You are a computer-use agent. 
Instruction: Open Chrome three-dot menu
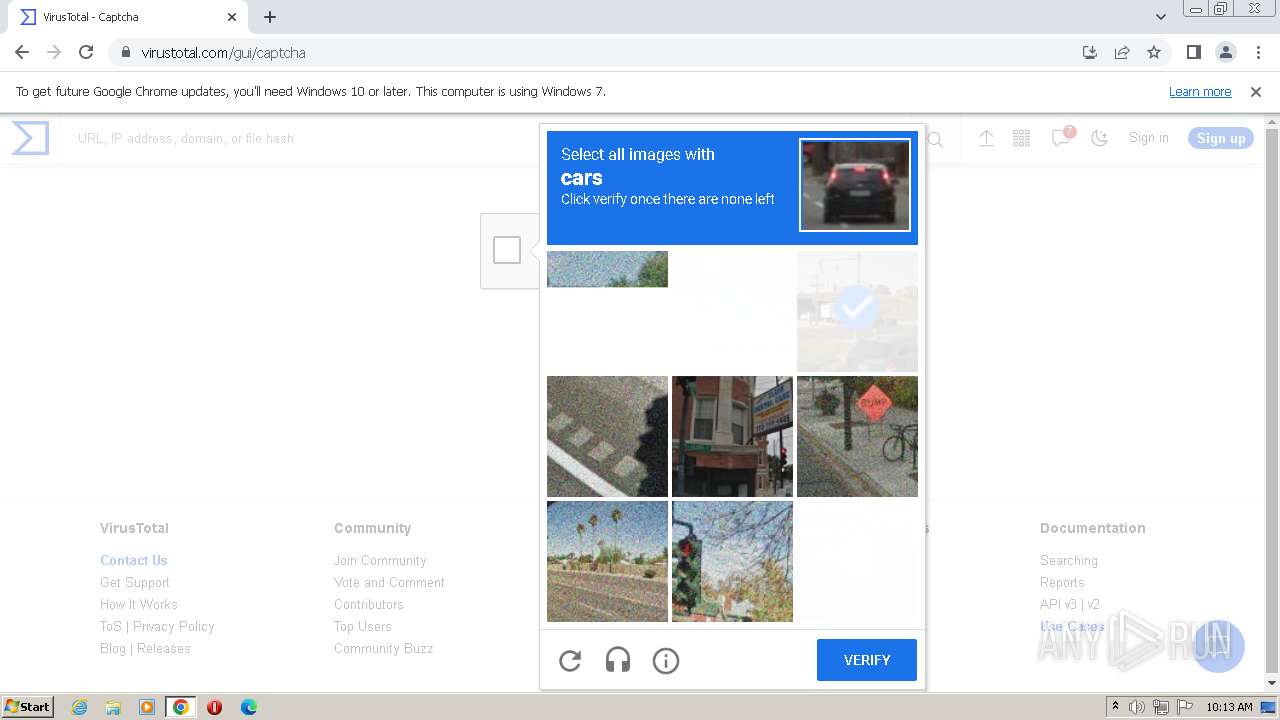tap(1258, 52)
